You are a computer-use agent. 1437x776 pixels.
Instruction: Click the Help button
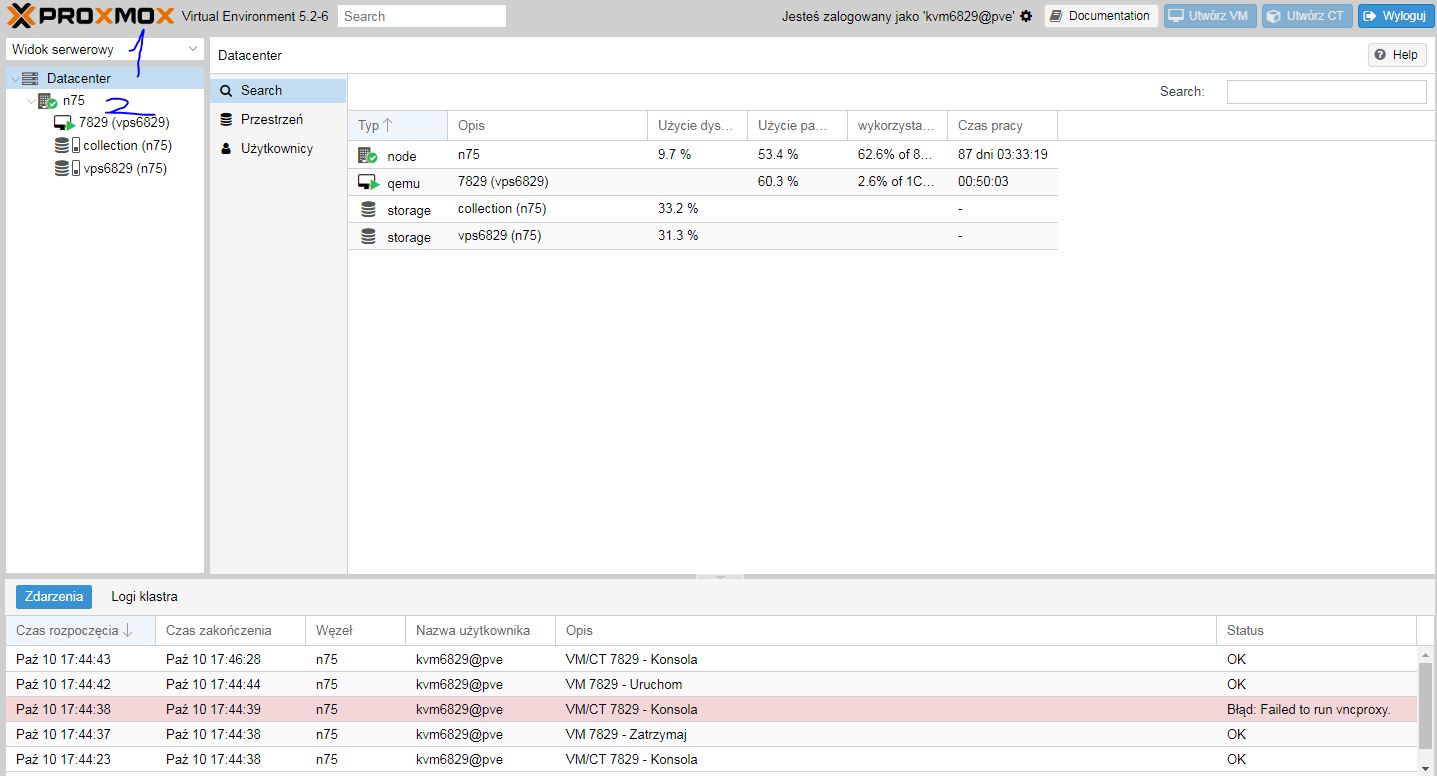(x=1396, y=55)
